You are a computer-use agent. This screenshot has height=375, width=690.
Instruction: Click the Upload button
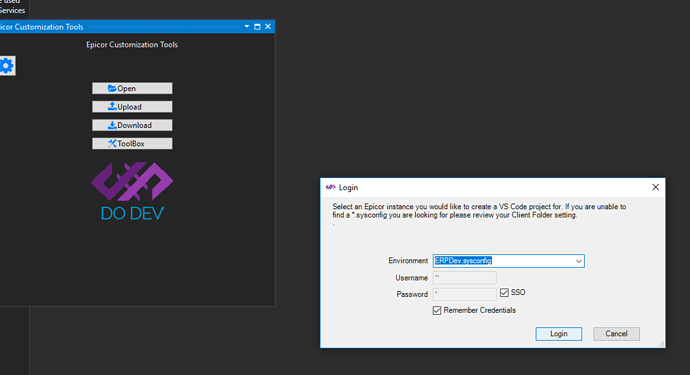[x=132, y=107]
